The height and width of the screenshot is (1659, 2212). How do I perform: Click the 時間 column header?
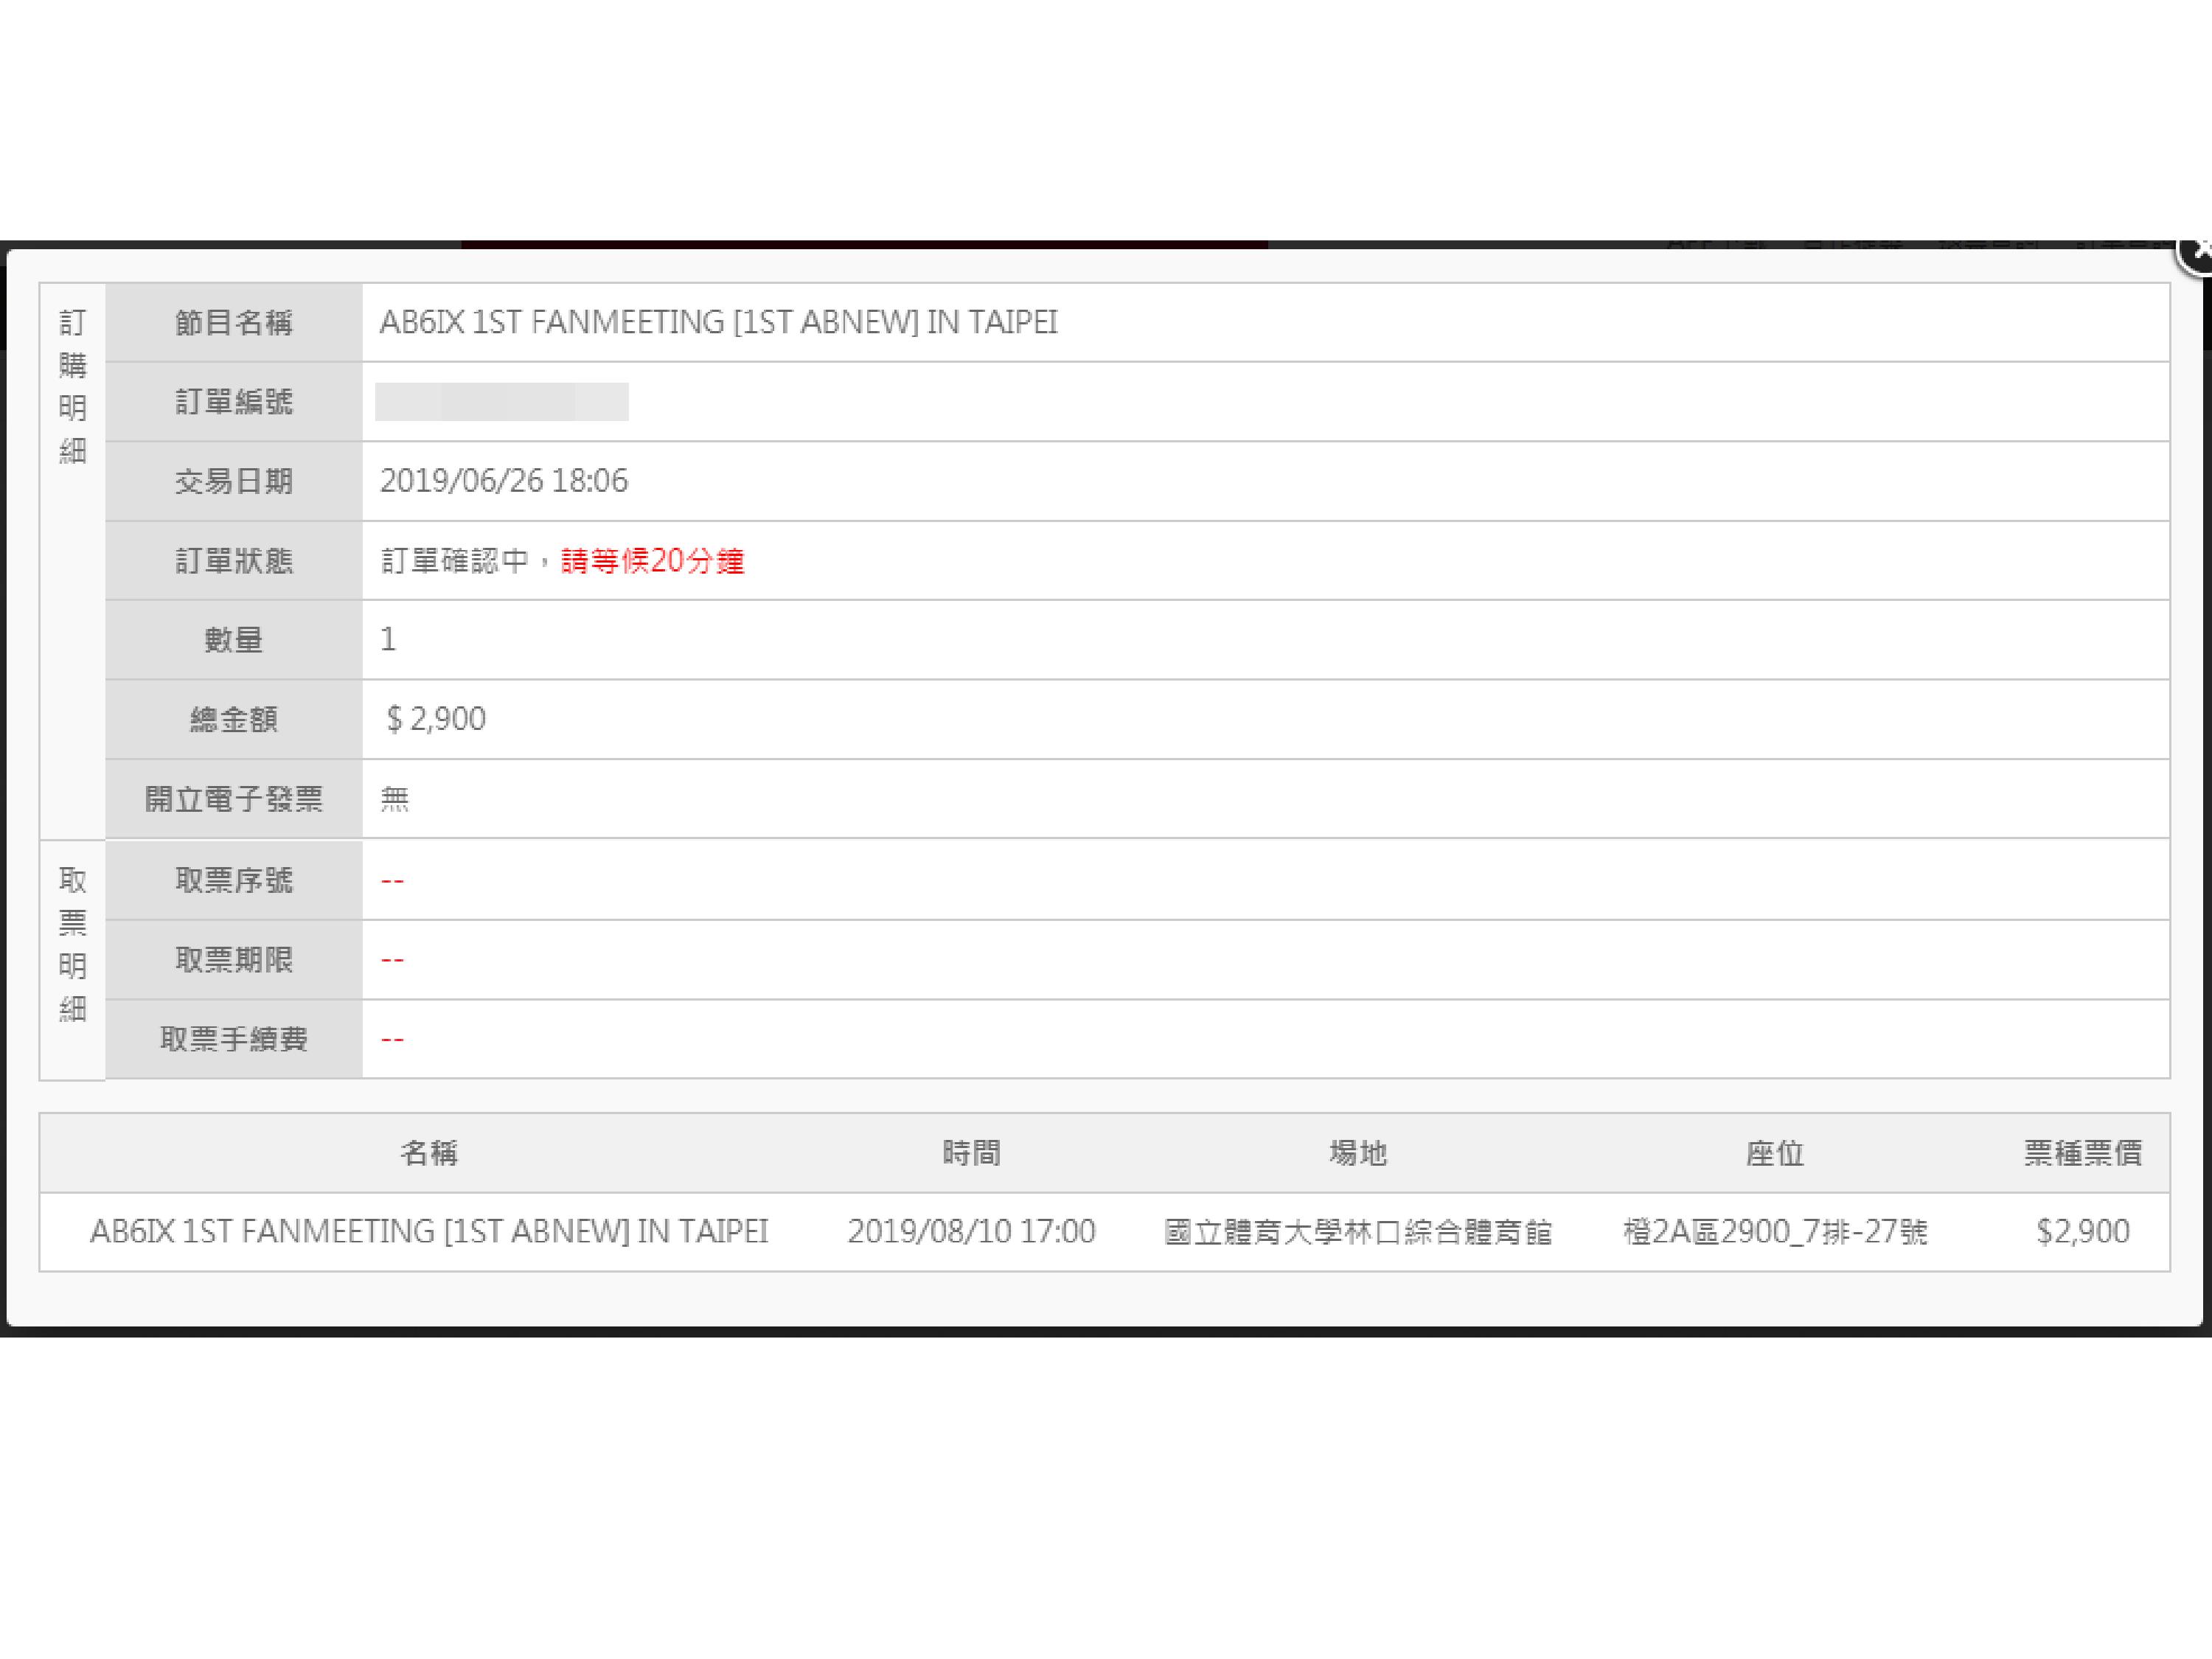click(x=971, y=1153)
